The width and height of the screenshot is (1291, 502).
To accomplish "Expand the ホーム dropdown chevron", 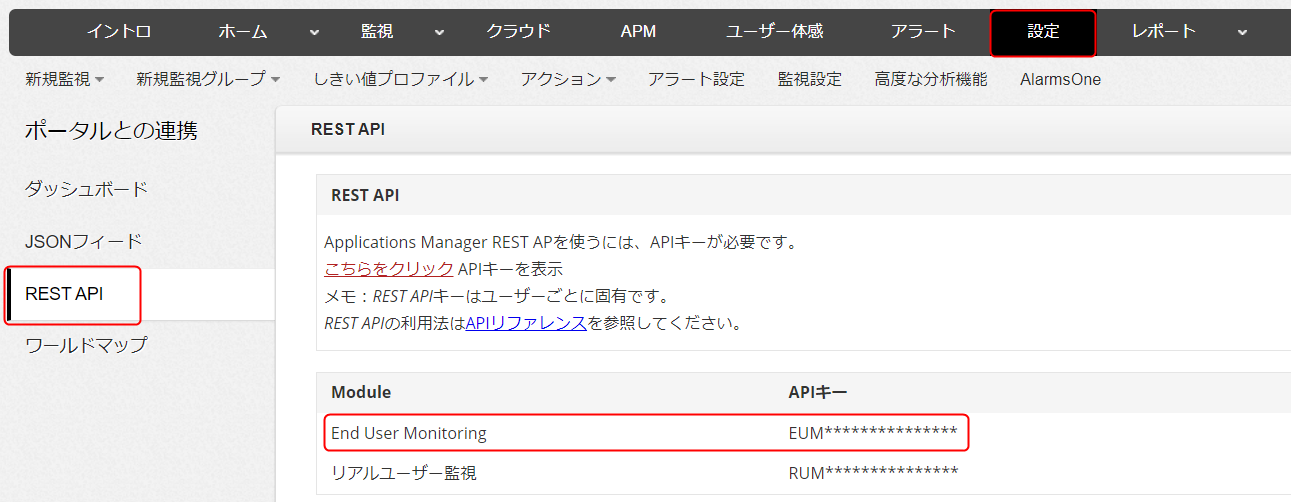I will coord(315,32).
